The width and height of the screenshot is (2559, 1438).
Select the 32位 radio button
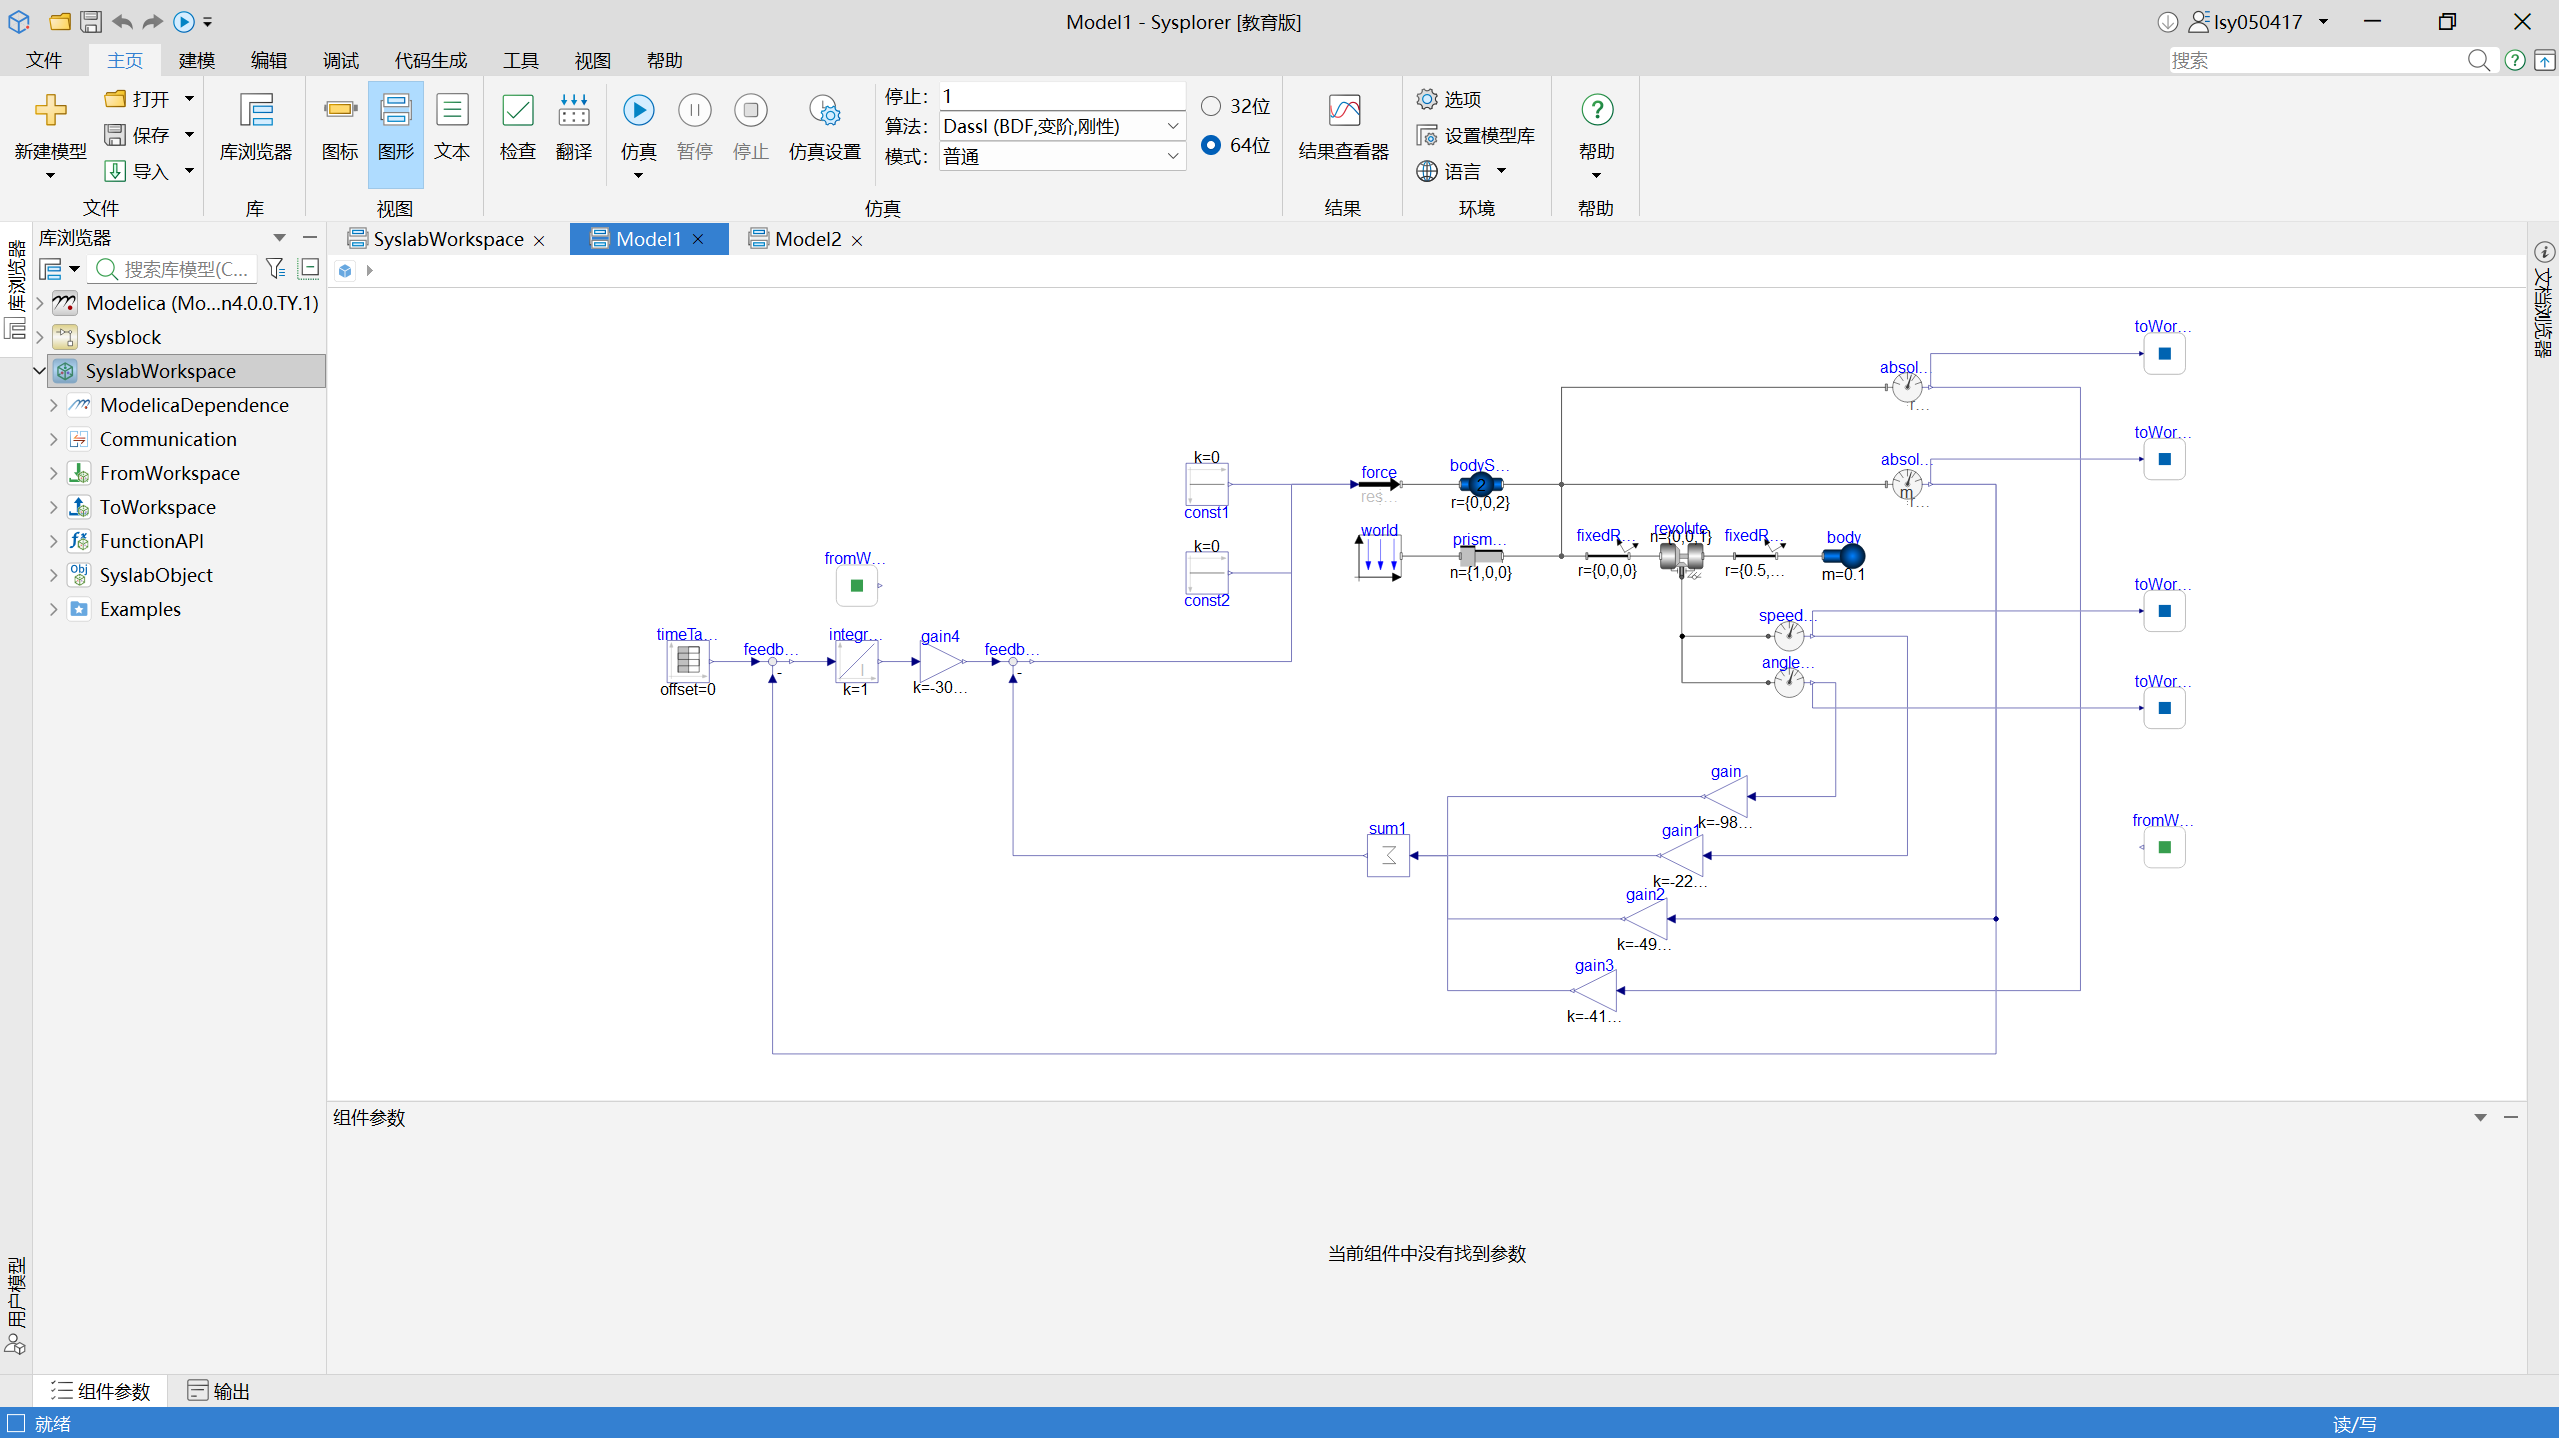1211,106
